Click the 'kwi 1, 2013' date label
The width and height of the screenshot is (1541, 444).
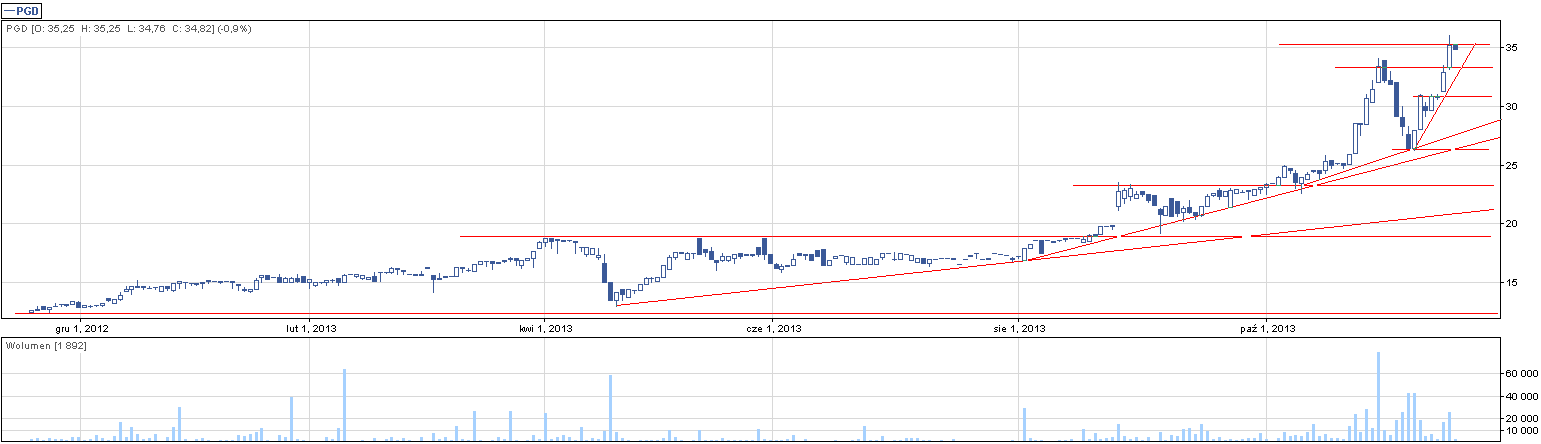[x=544, y=327]
